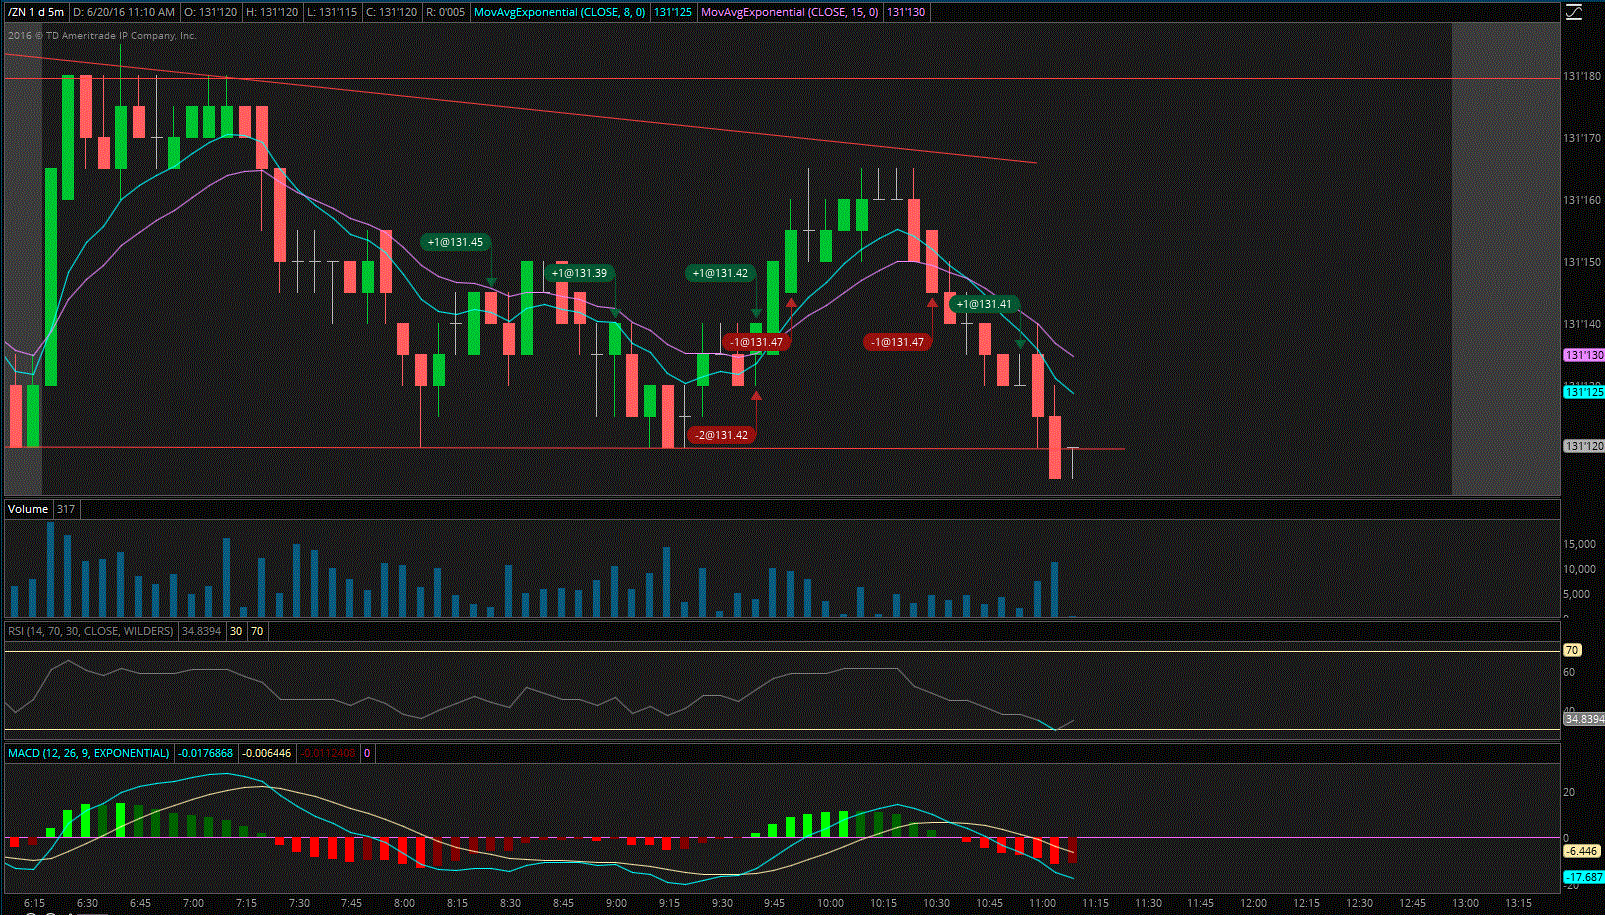Screen dimensions: 1605x915
Task: Open the RSI (14, 70, 30, CLOSE, WILDERS) label
Action: point(90,631)
